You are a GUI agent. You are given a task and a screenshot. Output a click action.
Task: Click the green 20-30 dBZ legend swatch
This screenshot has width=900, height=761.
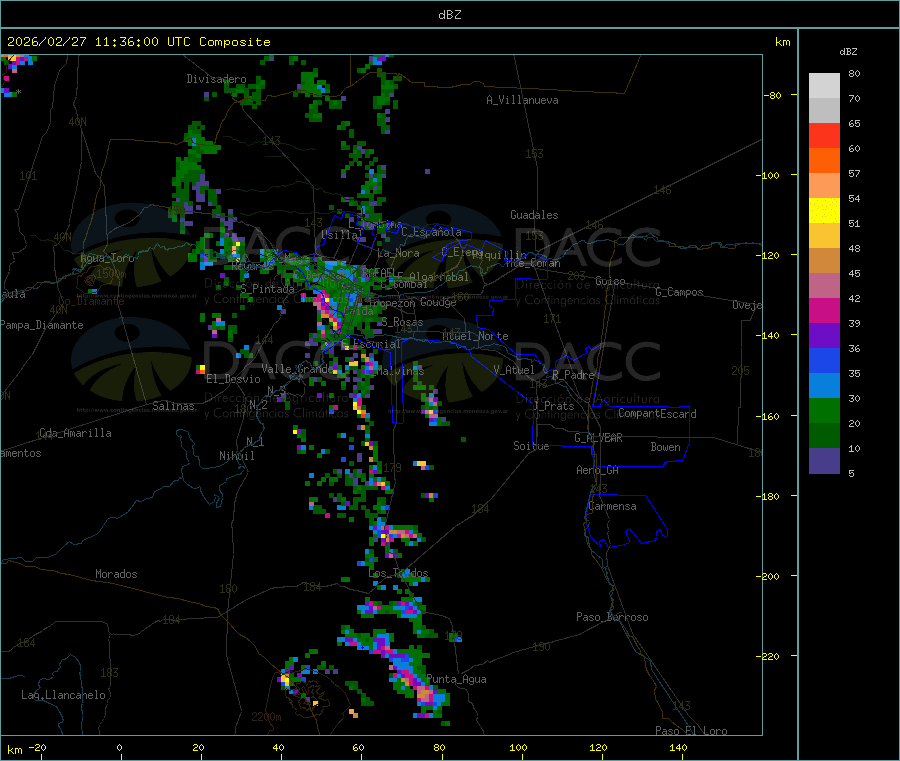tap(824, 410)
